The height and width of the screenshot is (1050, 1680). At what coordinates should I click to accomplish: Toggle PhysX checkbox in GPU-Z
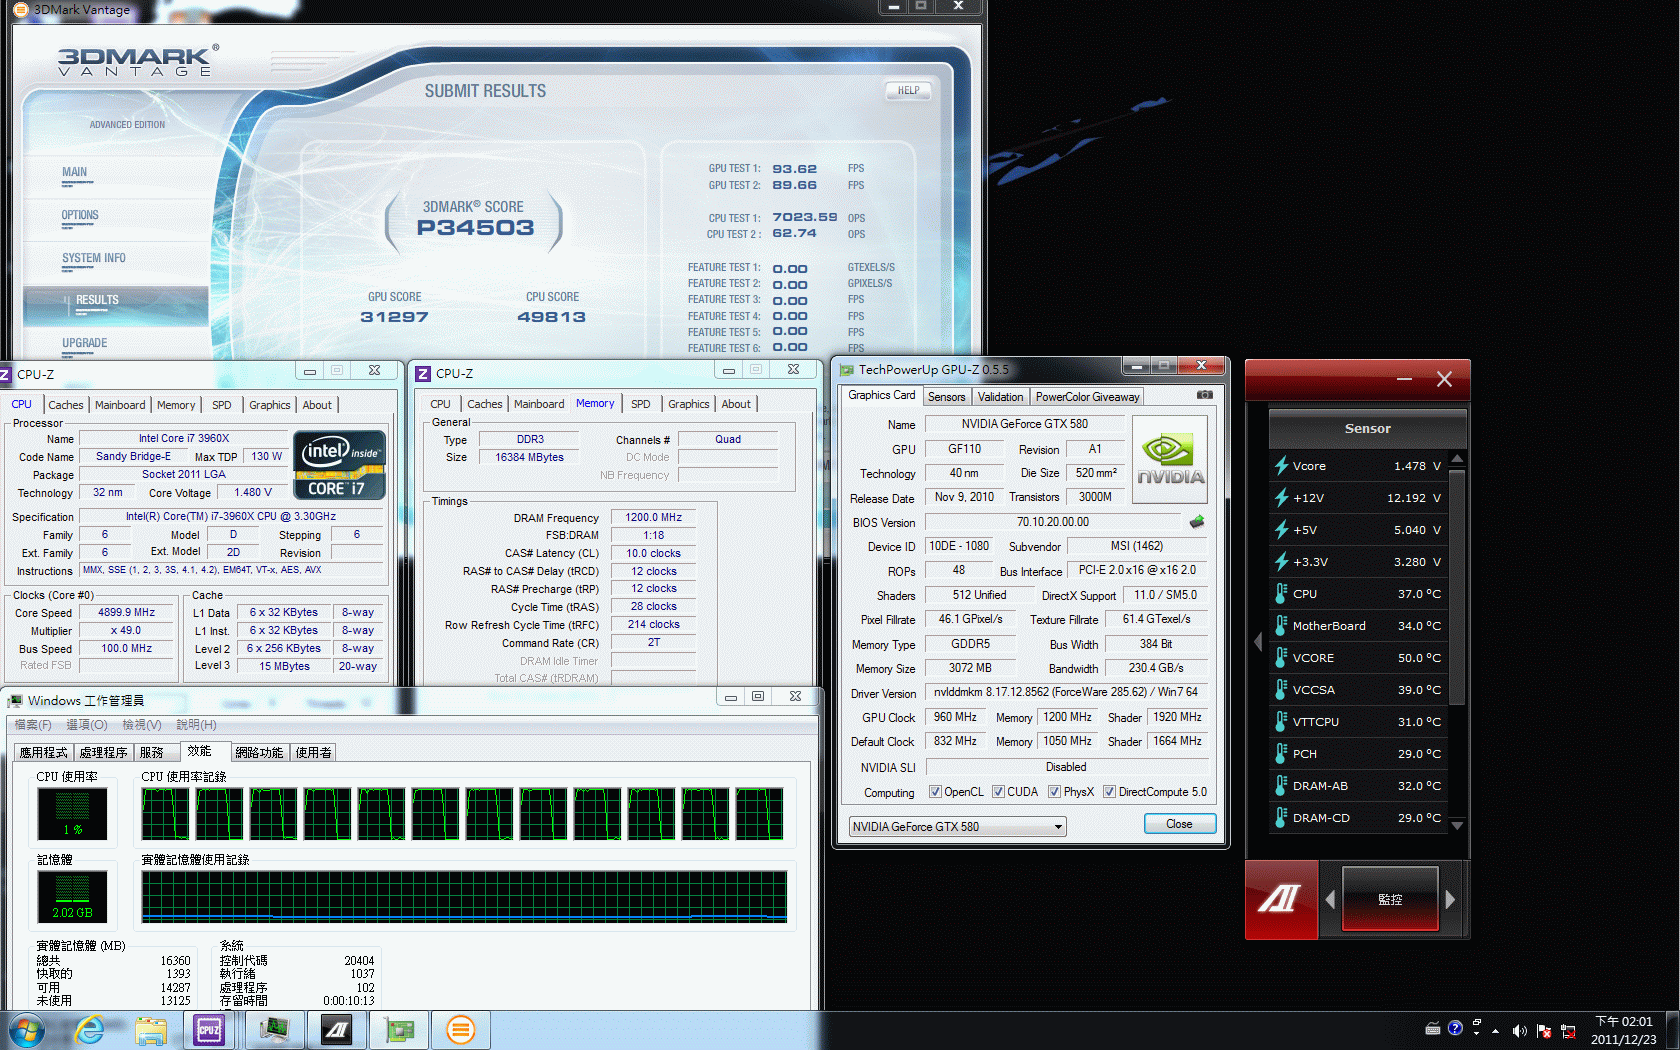point(1054,792)
